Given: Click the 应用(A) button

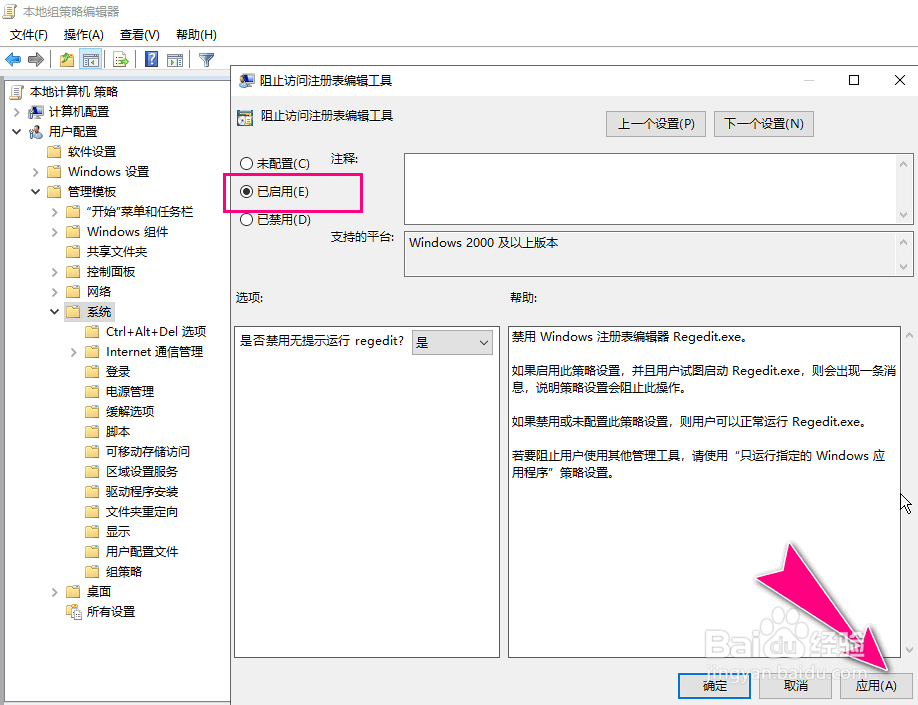Looking at the screenshot, I should click(x=875, y=686).
